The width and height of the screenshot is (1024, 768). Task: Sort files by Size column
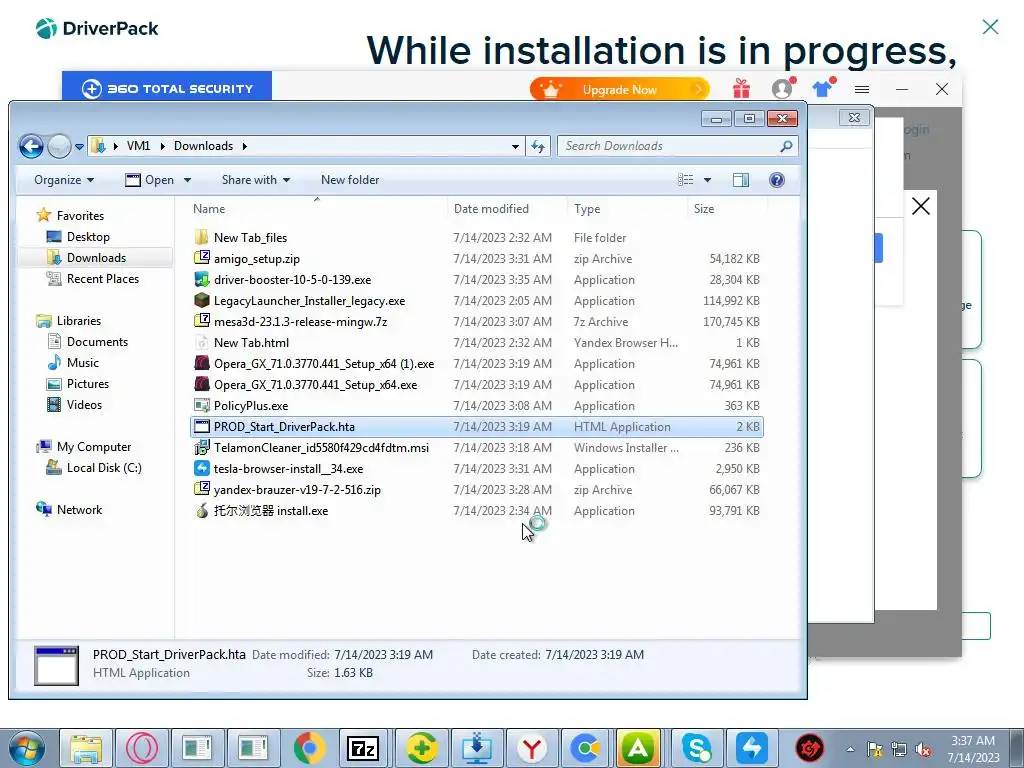[704, 209]
